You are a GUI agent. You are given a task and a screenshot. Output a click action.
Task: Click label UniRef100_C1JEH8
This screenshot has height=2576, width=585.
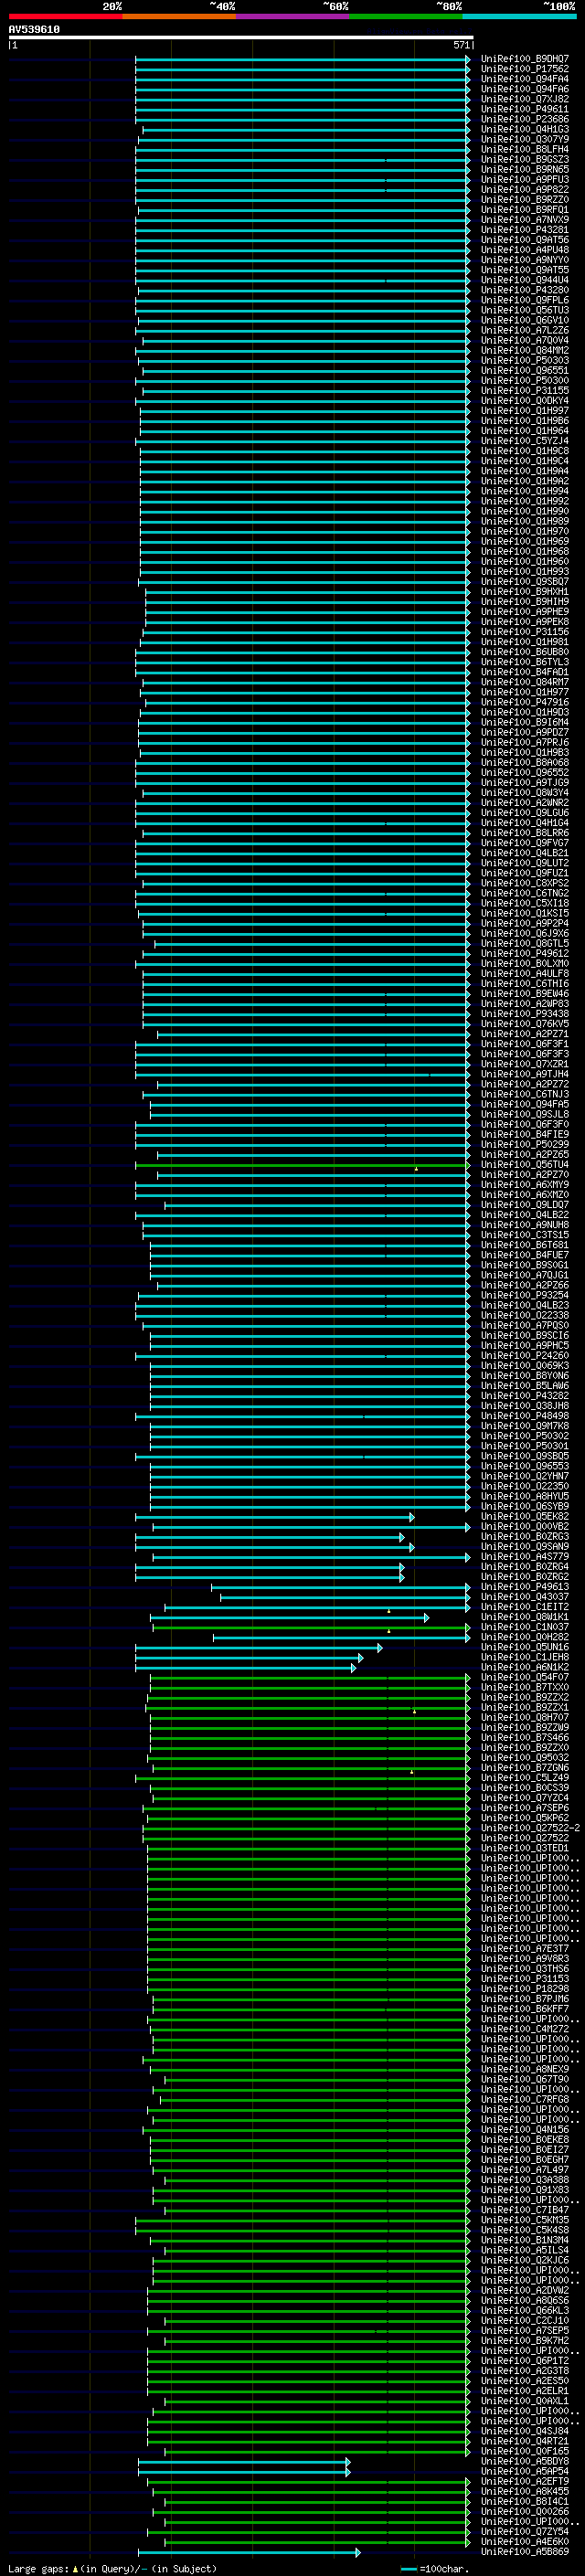coord(525,1657)
